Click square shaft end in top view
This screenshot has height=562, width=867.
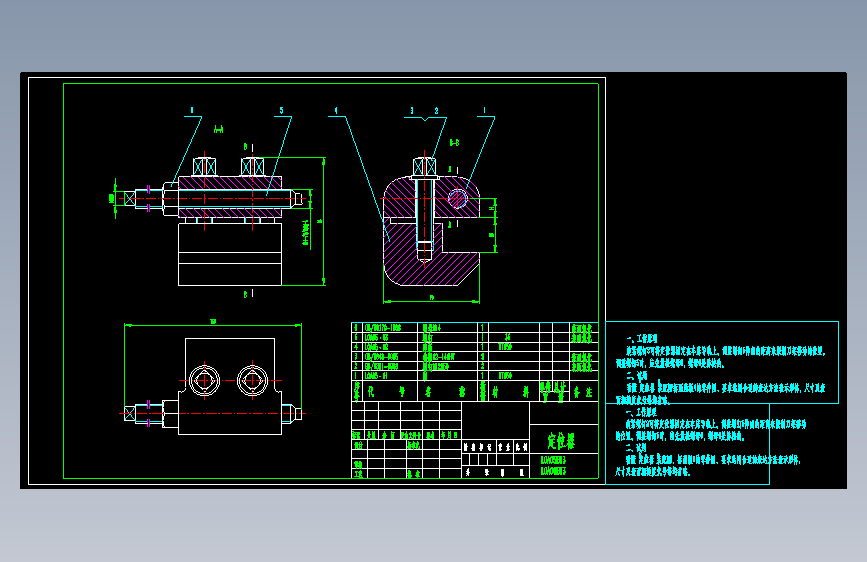[129, 413]
